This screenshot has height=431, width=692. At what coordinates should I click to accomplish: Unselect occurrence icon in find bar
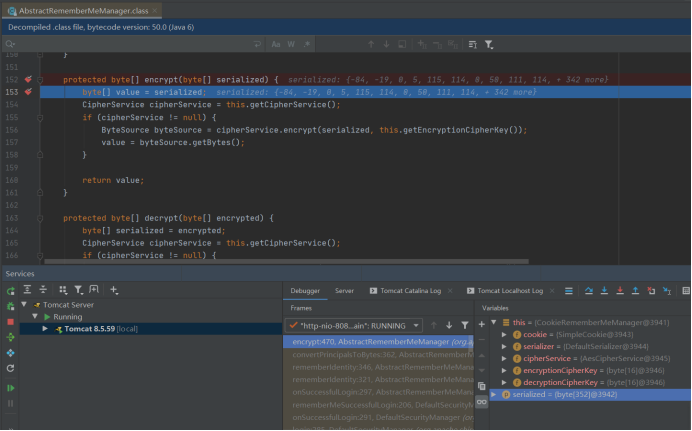click(437, 44)
